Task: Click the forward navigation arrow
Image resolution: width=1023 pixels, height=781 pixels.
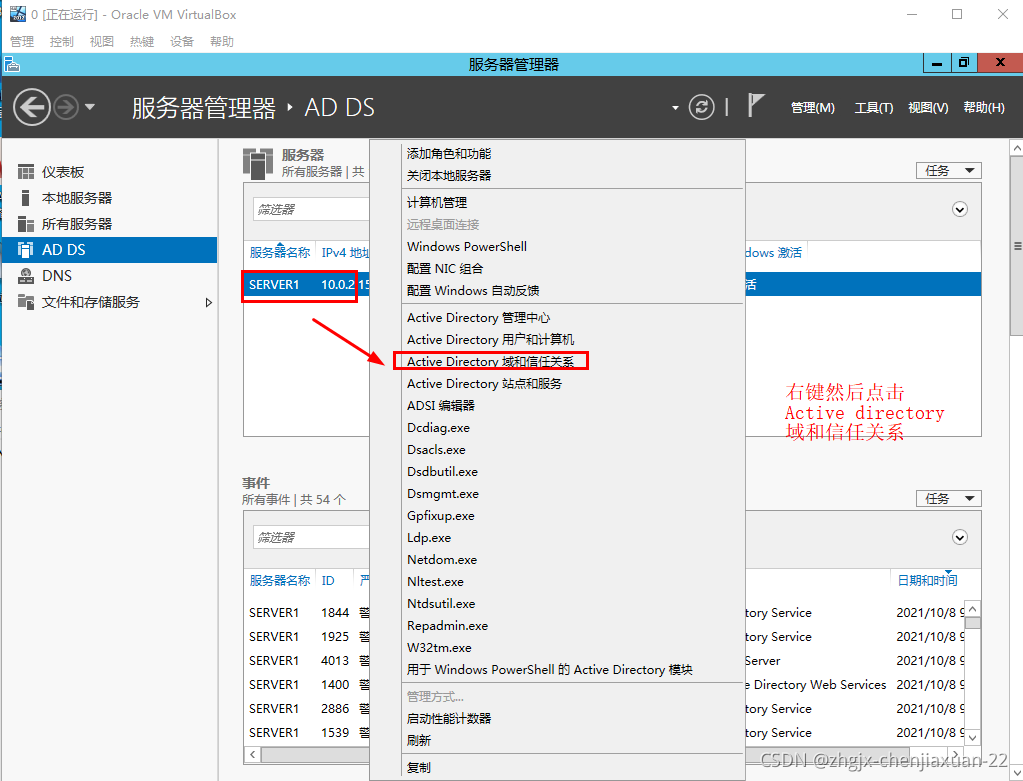Action: [x=66, y=107]
